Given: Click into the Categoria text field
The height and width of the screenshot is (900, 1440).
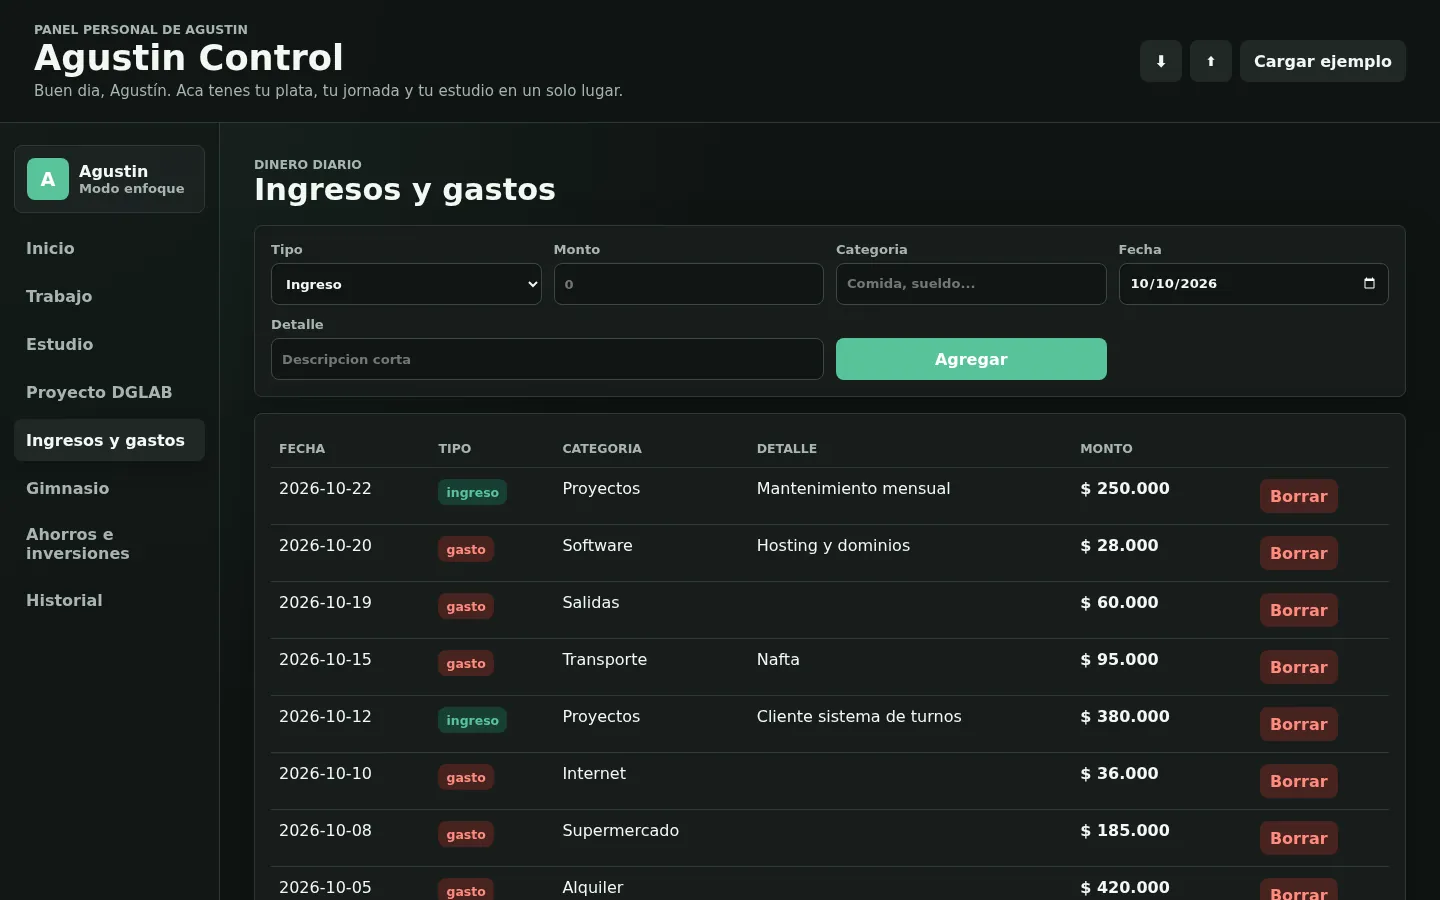Looking at the screenshot, I should [971, 284].
